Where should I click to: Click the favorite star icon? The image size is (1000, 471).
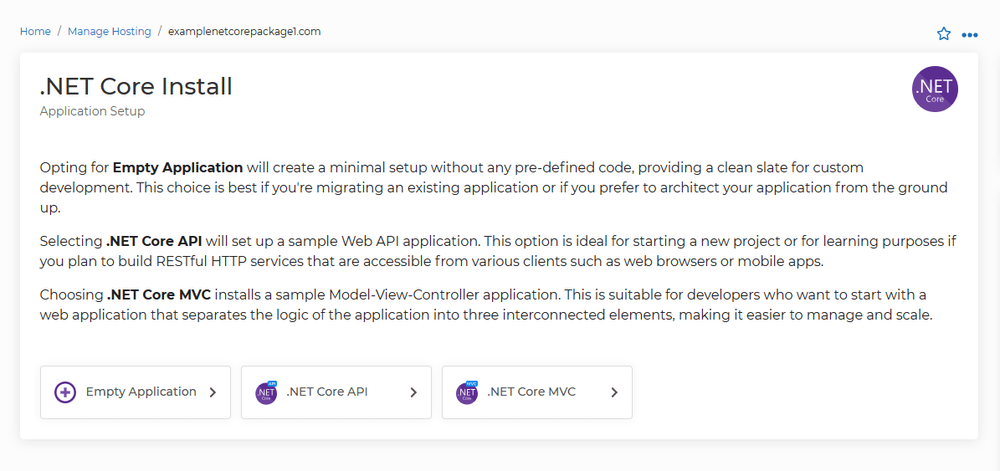pyautogui.click(x=943, y=34)
